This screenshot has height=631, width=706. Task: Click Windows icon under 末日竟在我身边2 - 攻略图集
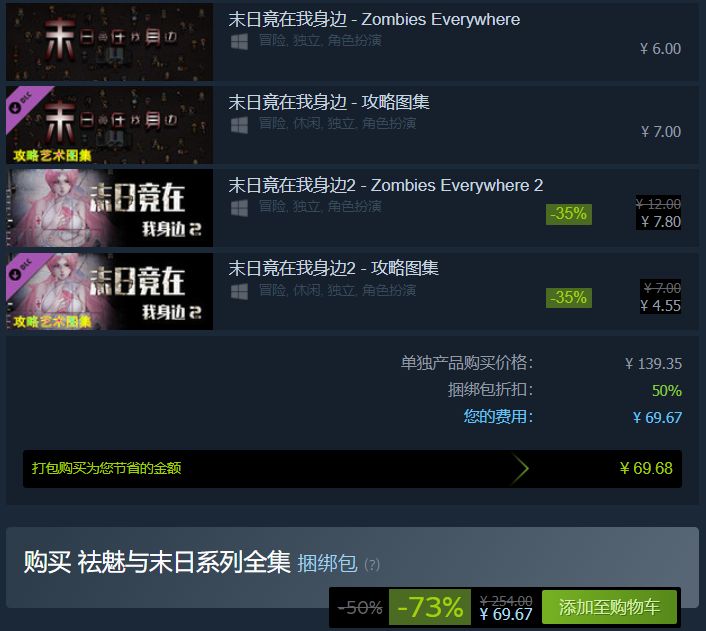coord(239,291)
